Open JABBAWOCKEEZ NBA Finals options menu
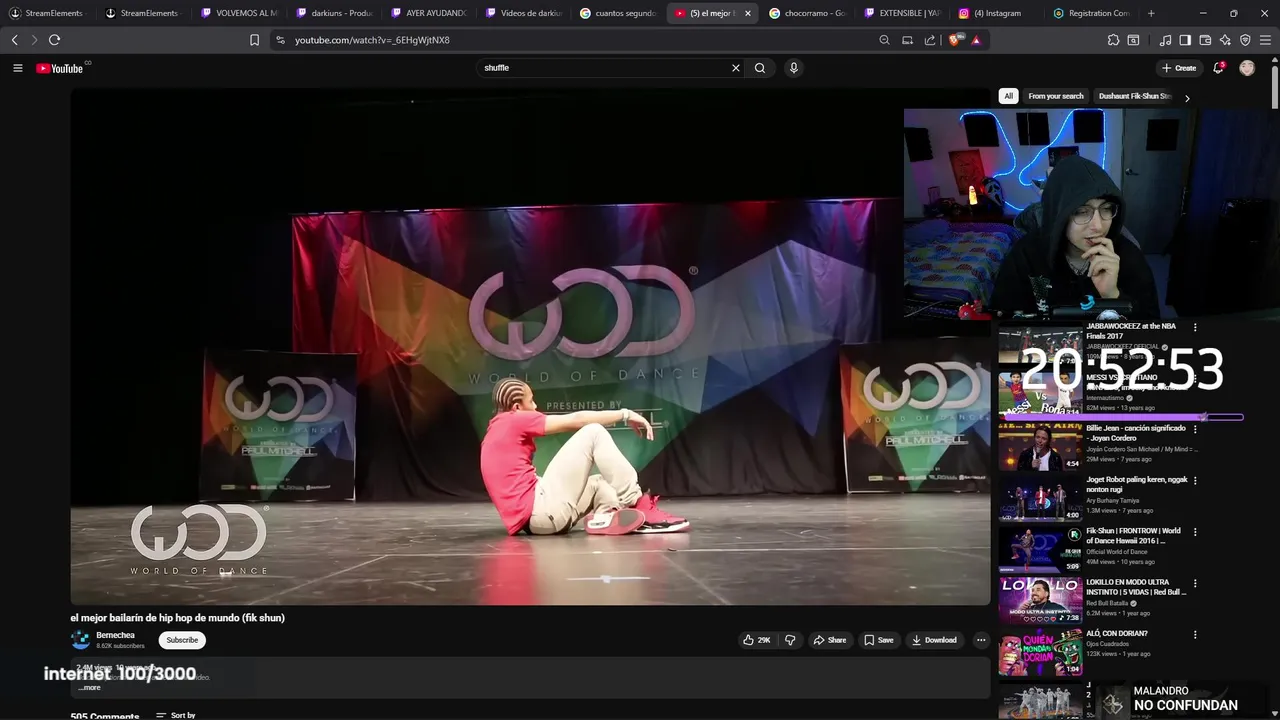This screenshot has height=720, width=1280. click(1194, 327)
